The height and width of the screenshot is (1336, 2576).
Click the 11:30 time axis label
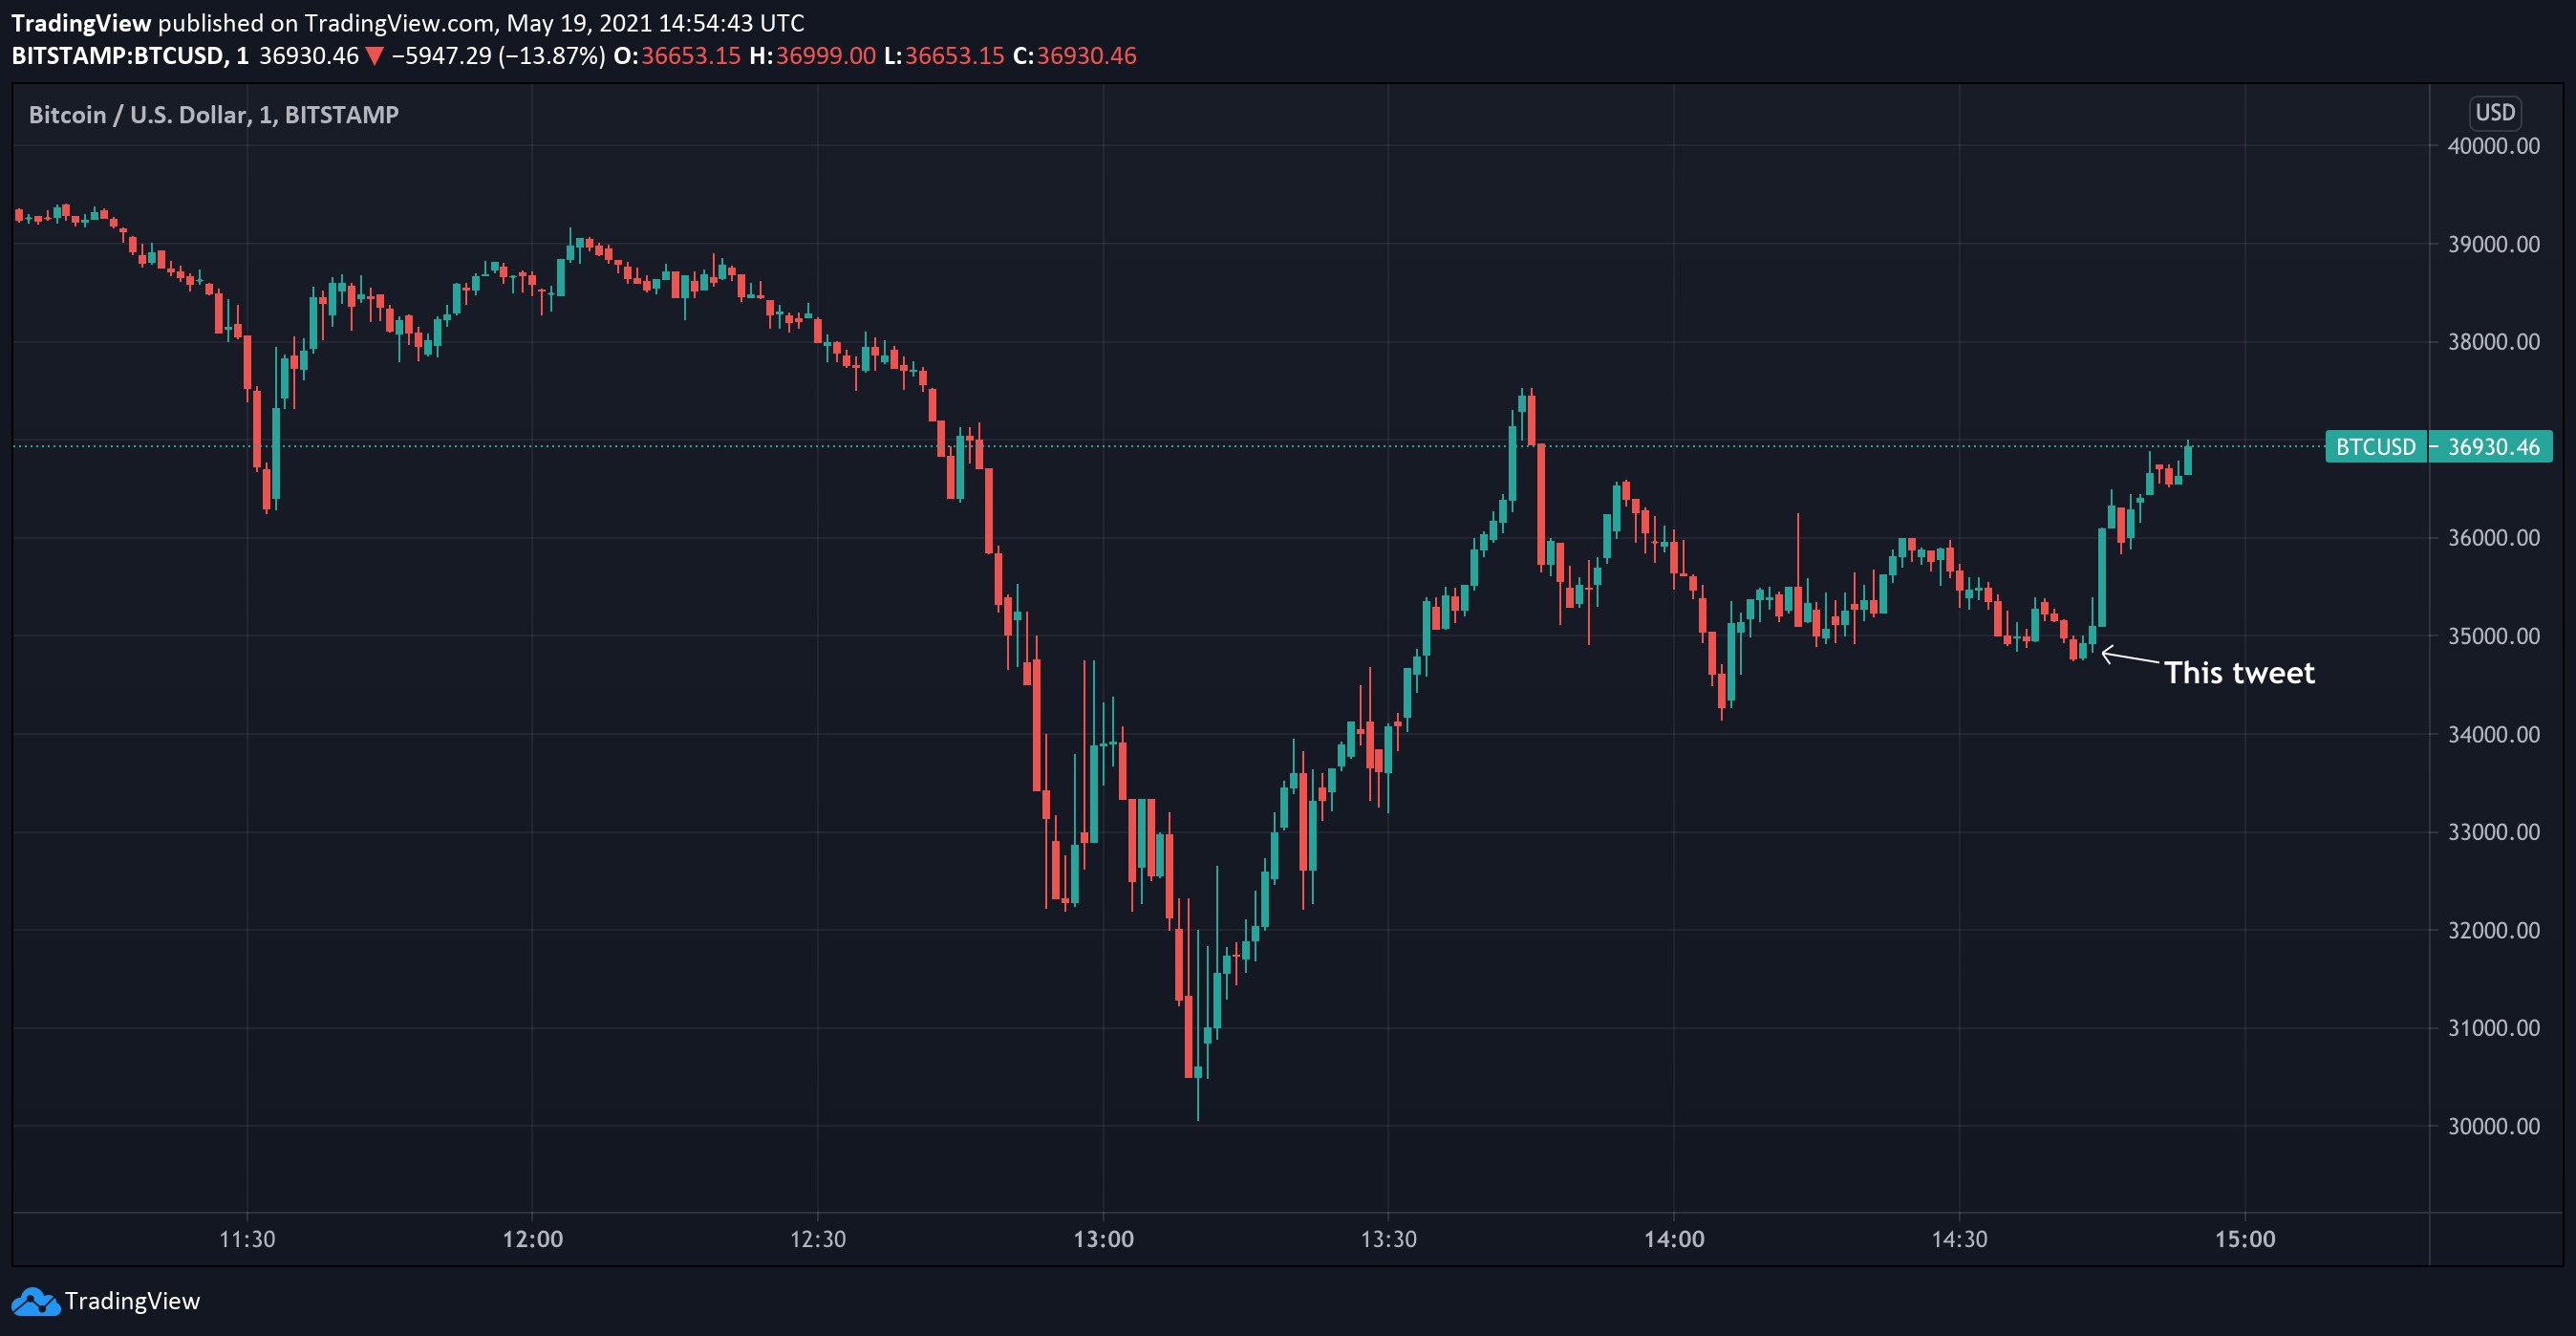(x=247, y=1239)
